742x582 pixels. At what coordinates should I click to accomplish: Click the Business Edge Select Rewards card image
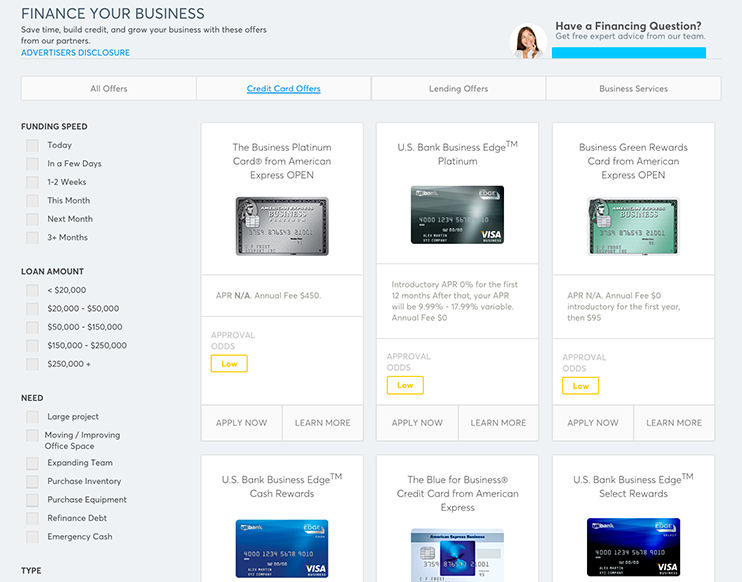coord(633,547)
